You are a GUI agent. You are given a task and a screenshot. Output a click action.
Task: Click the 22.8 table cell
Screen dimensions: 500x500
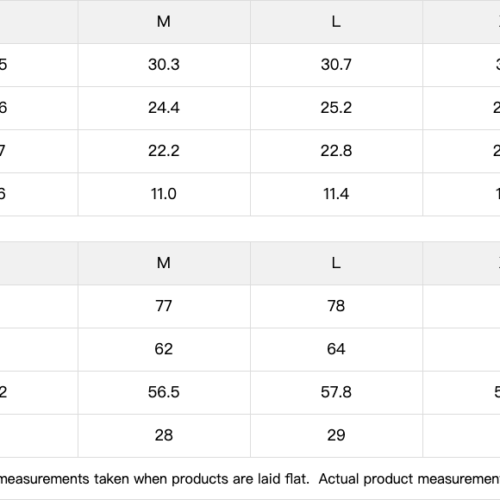click(336, 151)
